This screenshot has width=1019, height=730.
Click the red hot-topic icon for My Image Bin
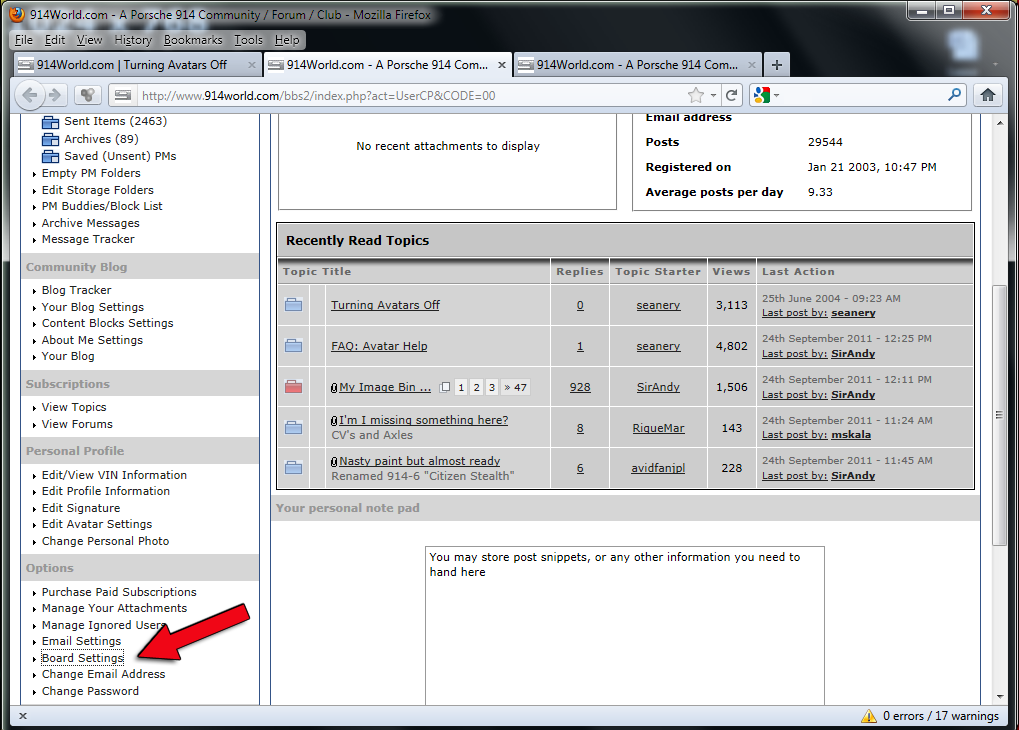[294, 386]
